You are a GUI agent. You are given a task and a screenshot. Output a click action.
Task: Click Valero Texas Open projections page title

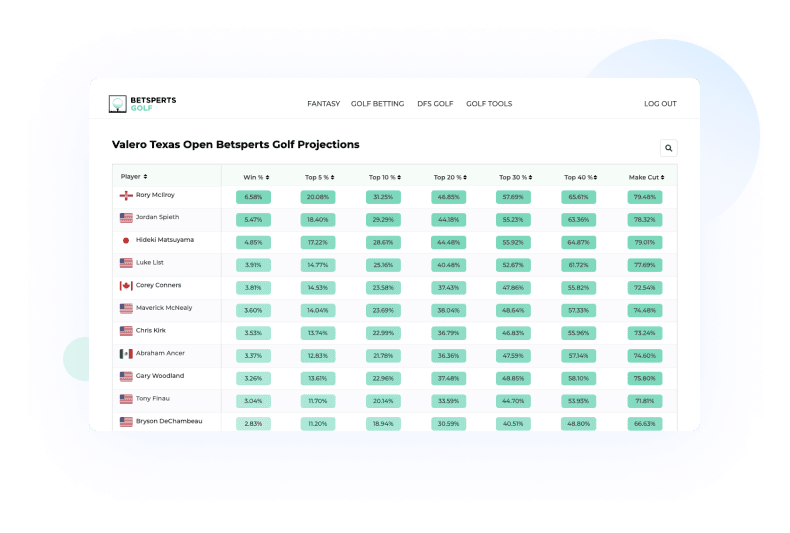(236, 145)
